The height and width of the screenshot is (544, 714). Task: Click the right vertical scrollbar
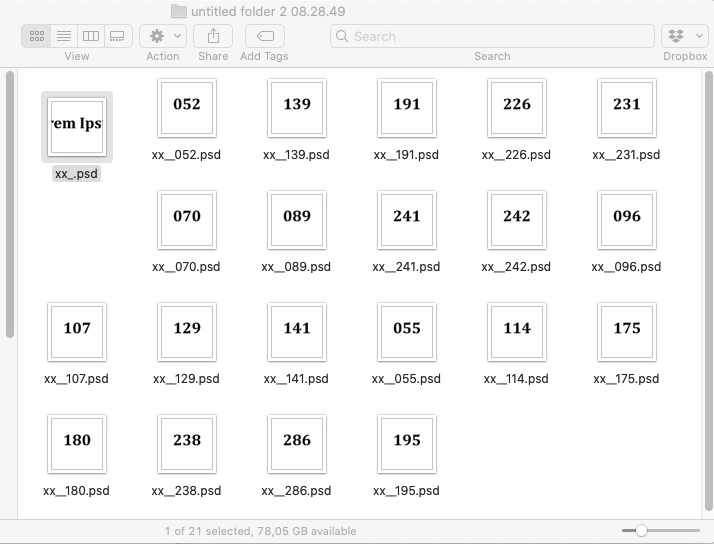coord(709,291)
